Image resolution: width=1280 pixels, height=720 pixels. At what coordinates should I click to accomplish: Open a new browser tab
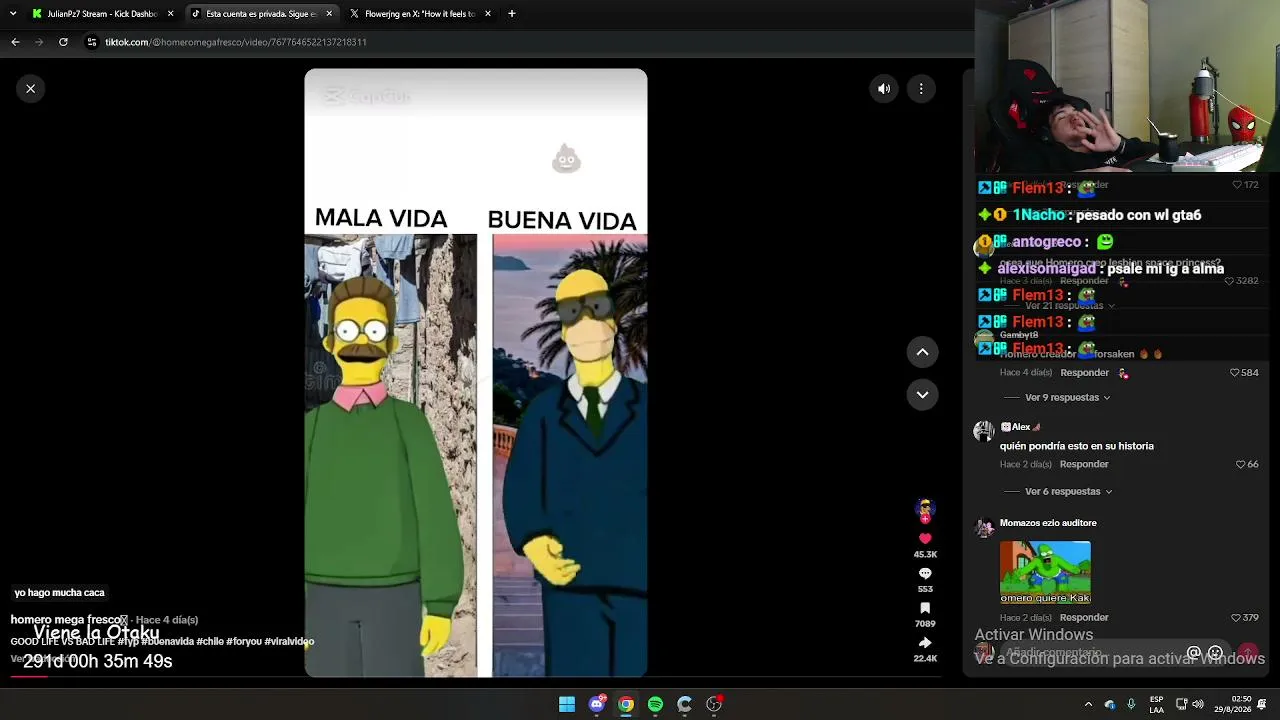click(512, 14)
